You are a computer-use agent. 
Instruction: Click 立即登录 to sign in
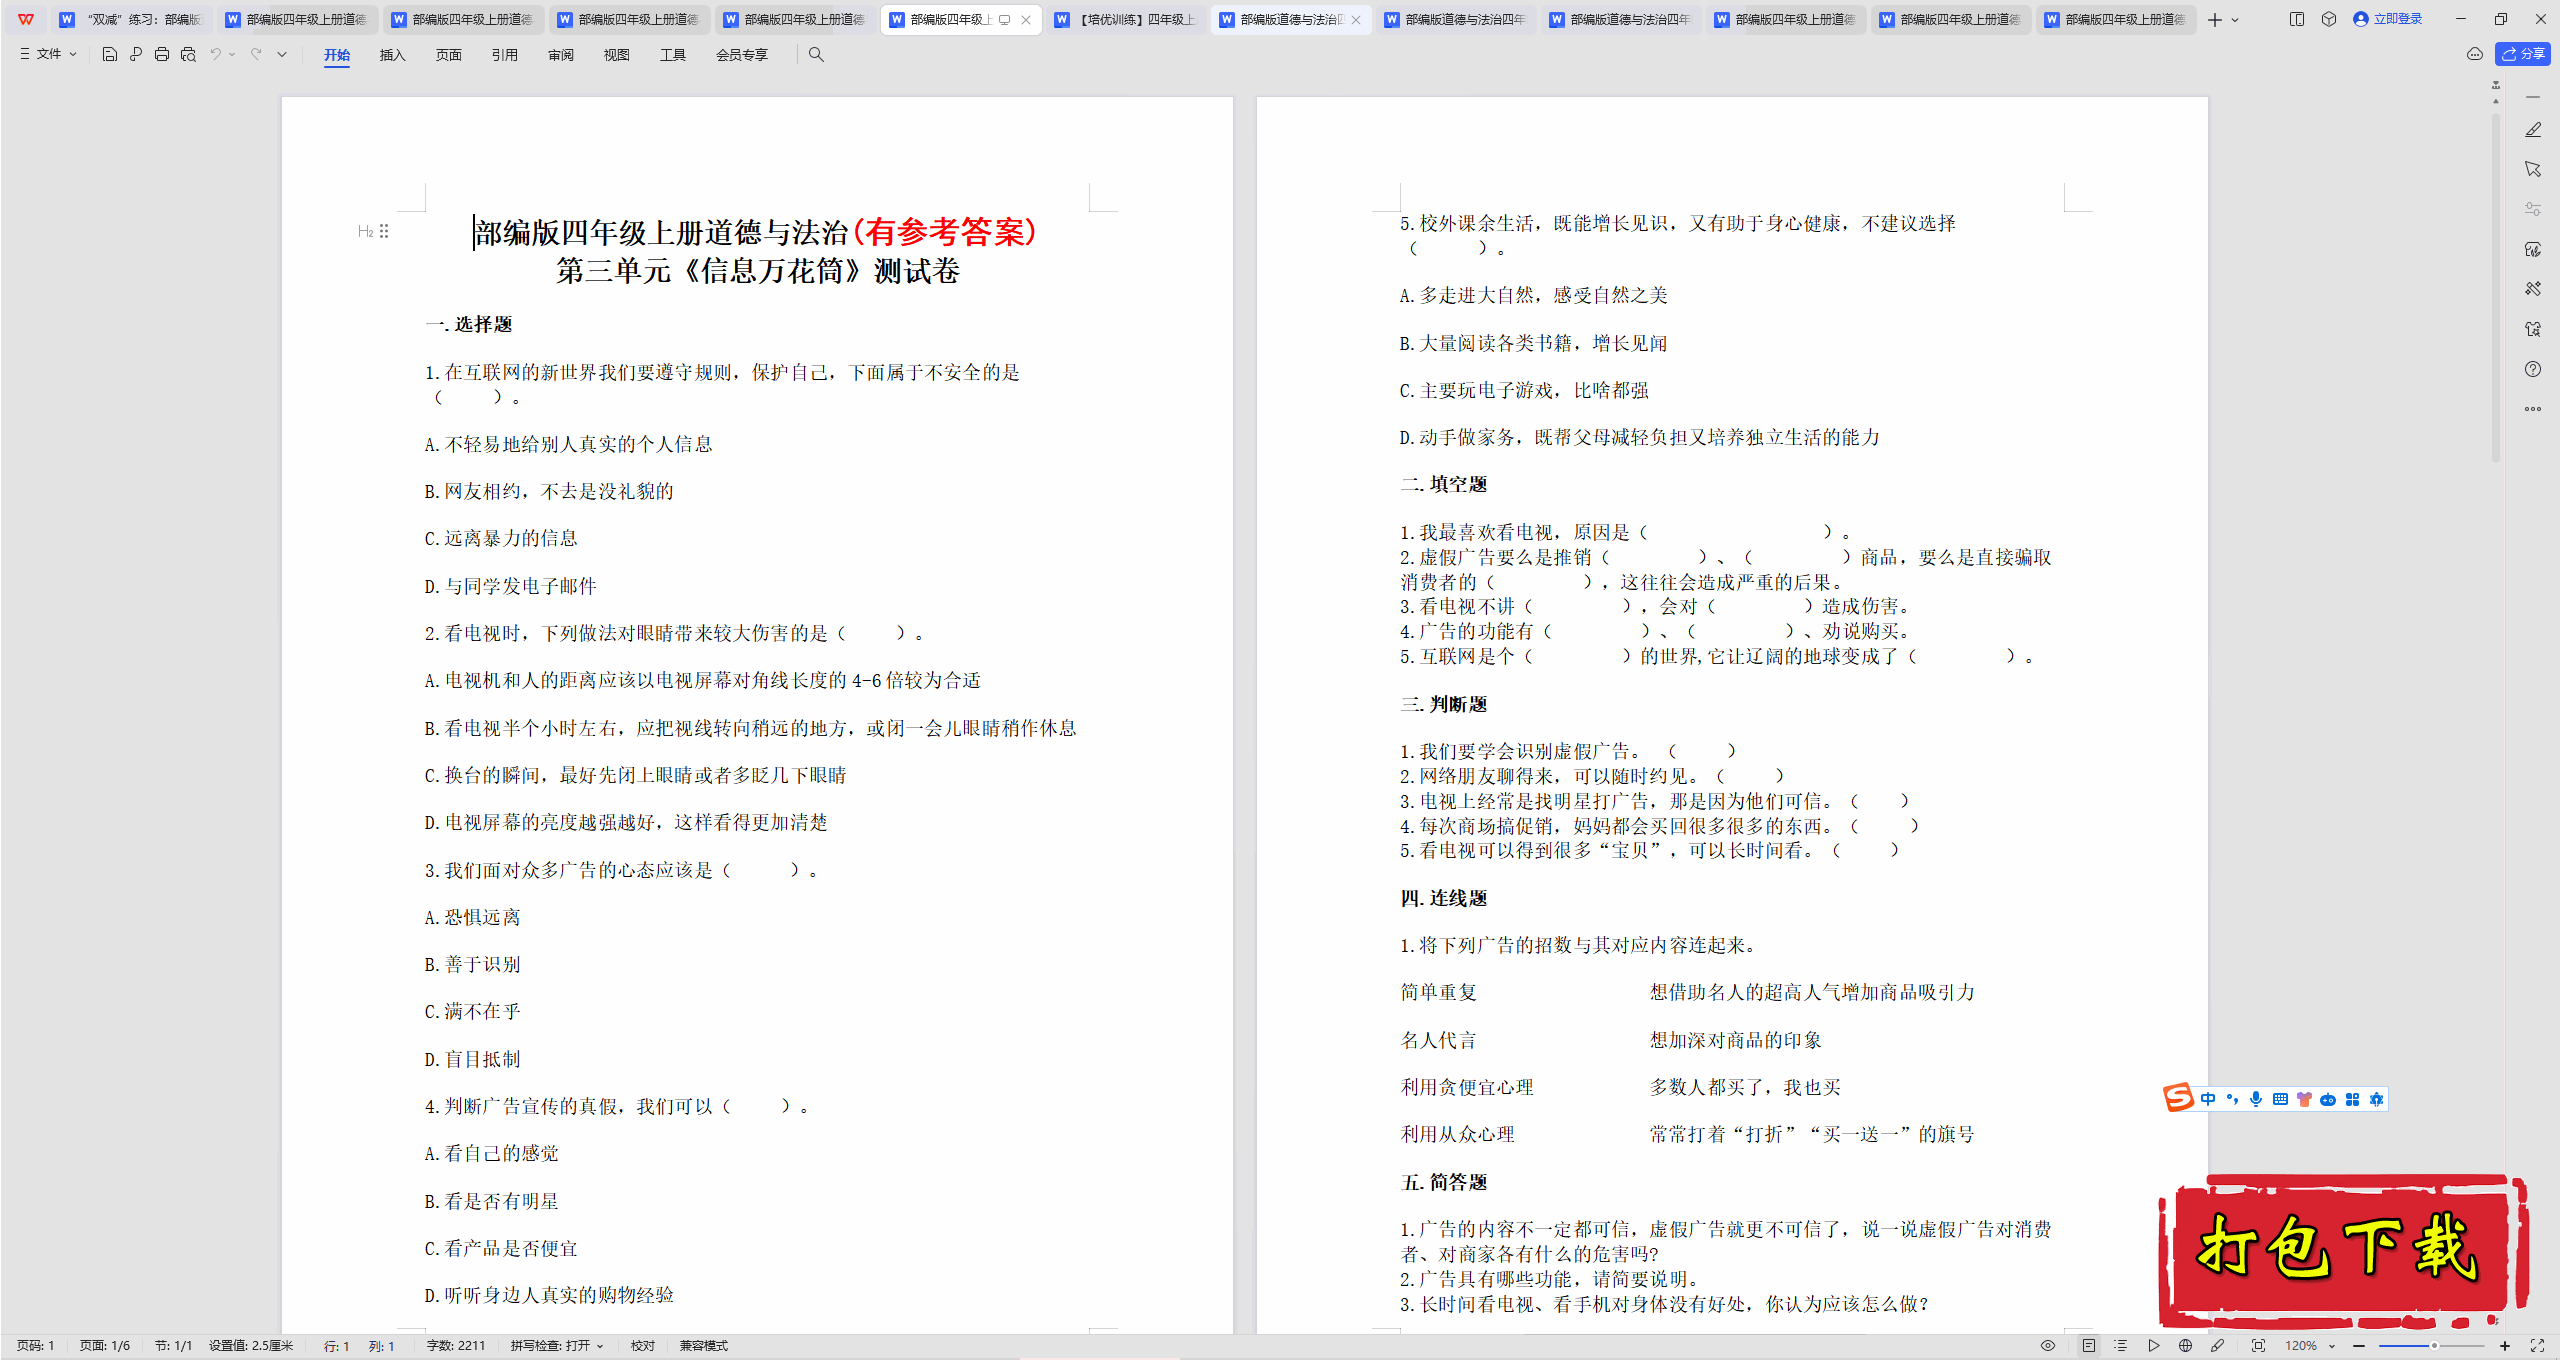[x=2388, y=19]
